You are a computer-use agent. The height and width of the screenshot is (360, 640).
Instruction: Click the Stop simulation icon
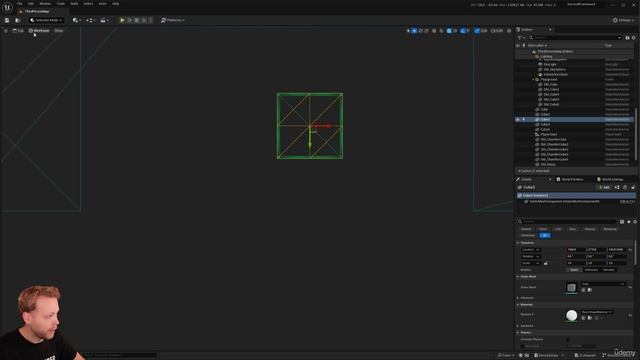[137, 20]
